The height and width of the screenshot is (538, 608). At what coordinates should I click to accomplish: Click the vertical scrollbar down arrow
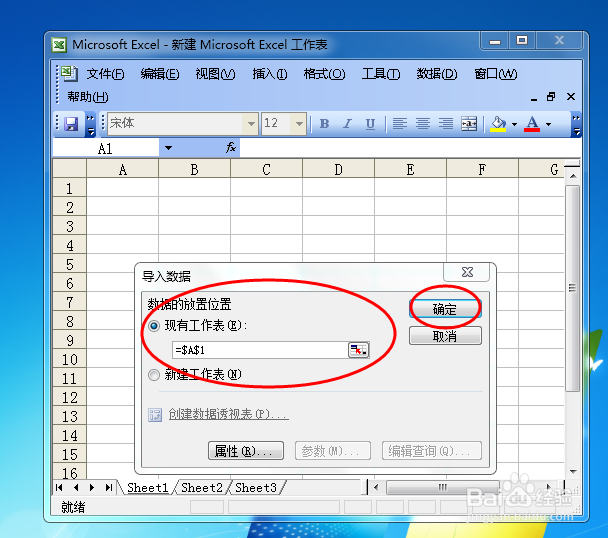click(573, 472)
